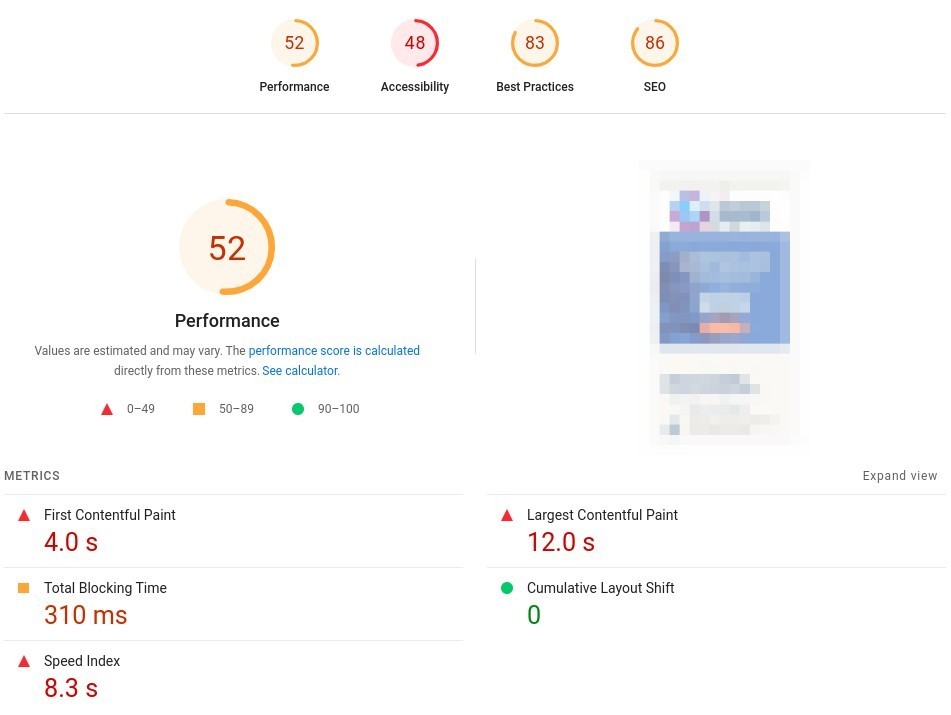This screenshot has height=715, width=951.
Task: Open the Best Practices gauge showing 83
Action: (x=534, y=43)
